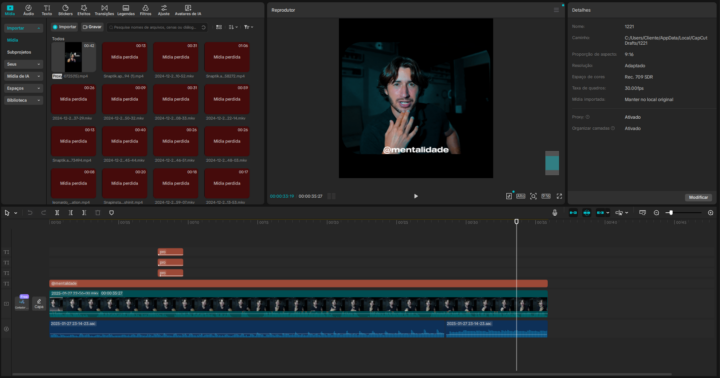
Task: Expand the Mídia de IA section
Action: point(23,76)
